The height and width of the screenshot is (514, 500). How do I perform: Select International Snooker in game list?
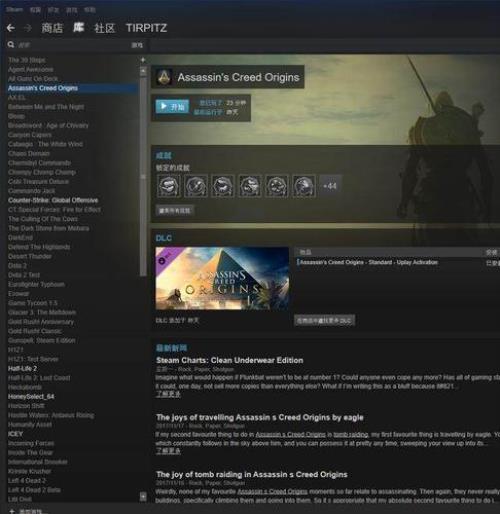[38, 462]
